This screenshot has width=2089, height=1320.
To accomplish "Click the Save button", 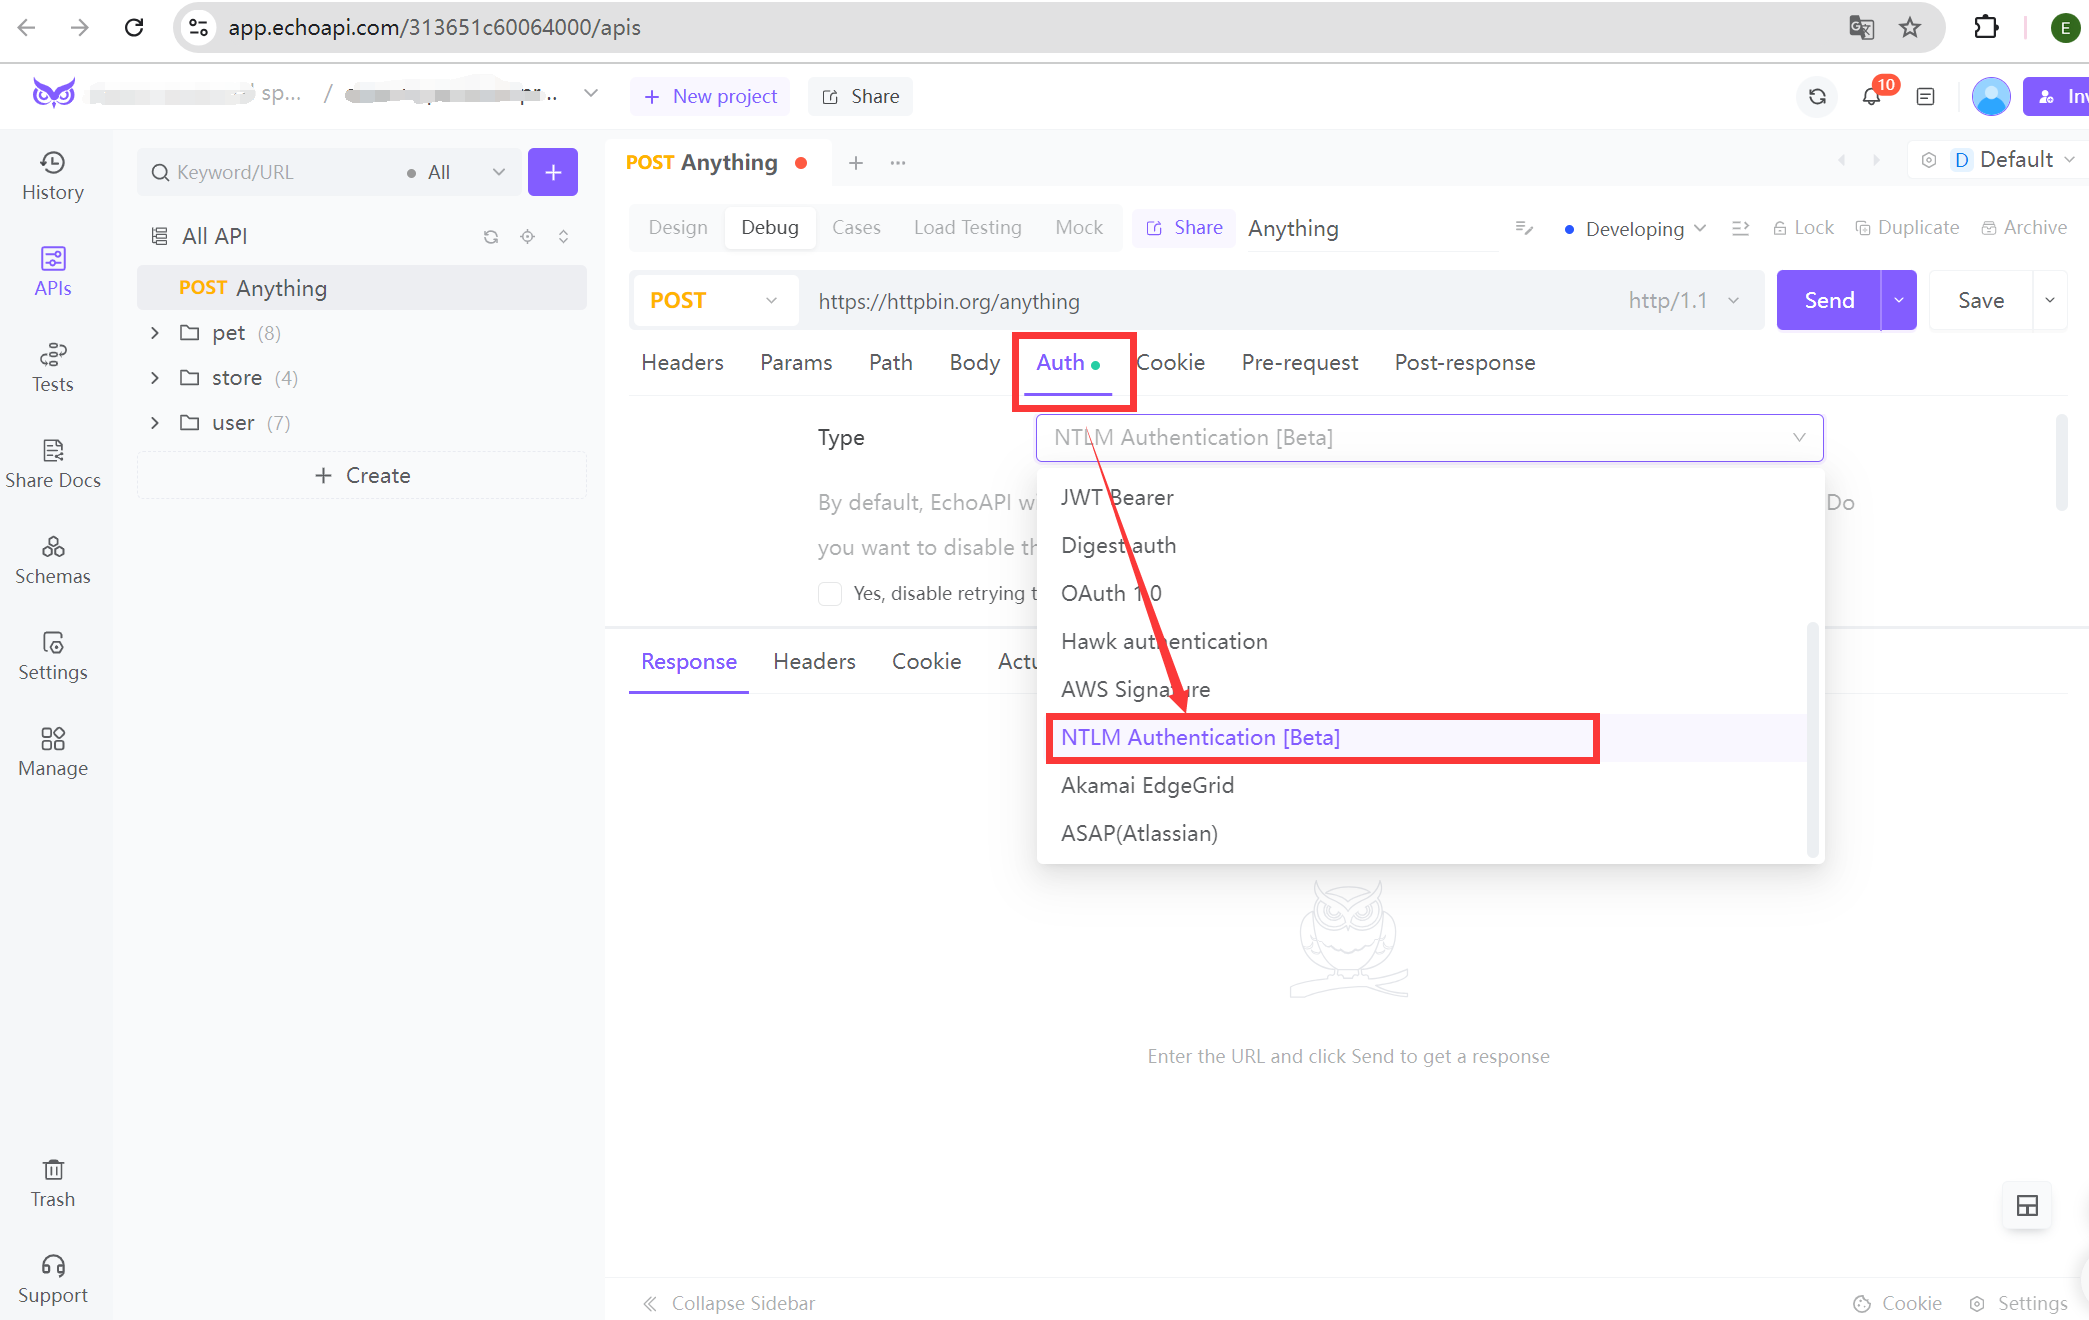I will point(1981,300).
